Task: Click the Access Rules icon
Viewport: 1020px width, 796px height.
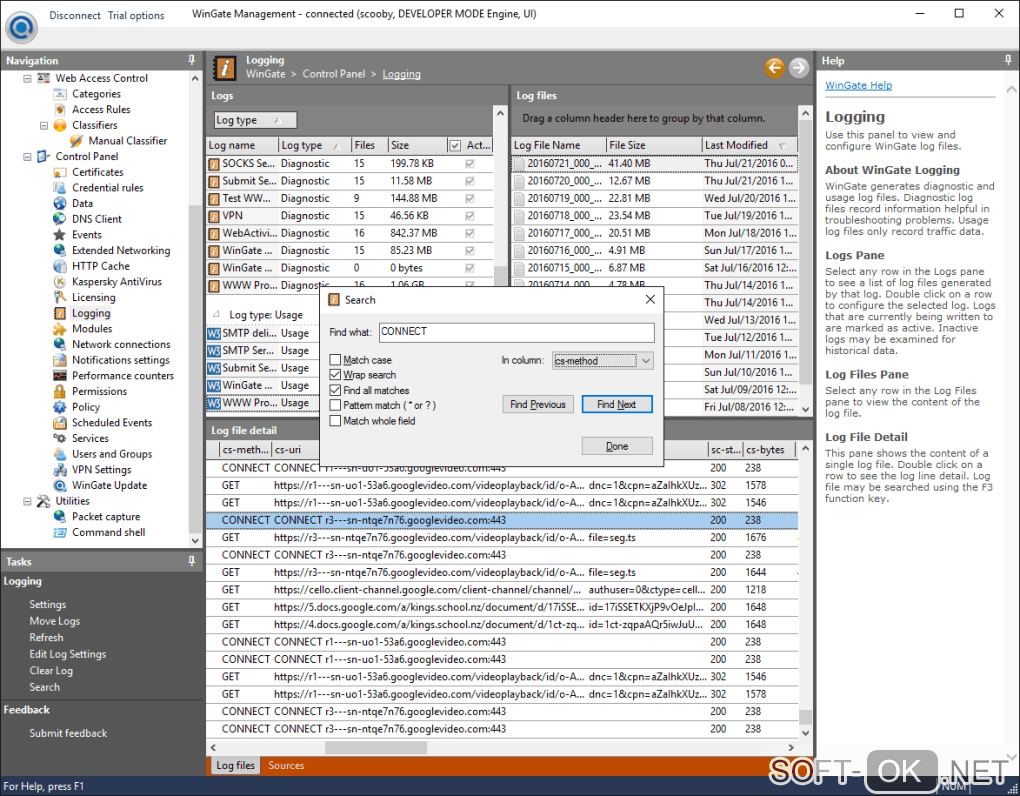Action: [x=60, y=109]
